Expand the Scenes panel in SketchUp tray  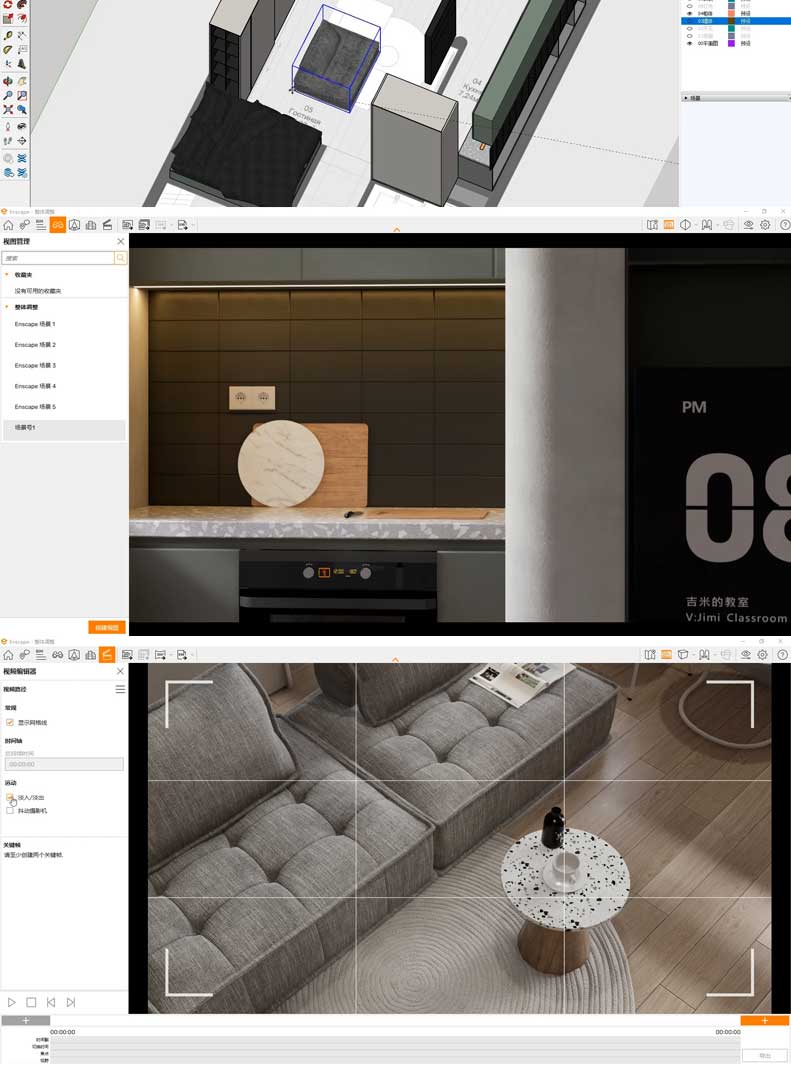686,98
